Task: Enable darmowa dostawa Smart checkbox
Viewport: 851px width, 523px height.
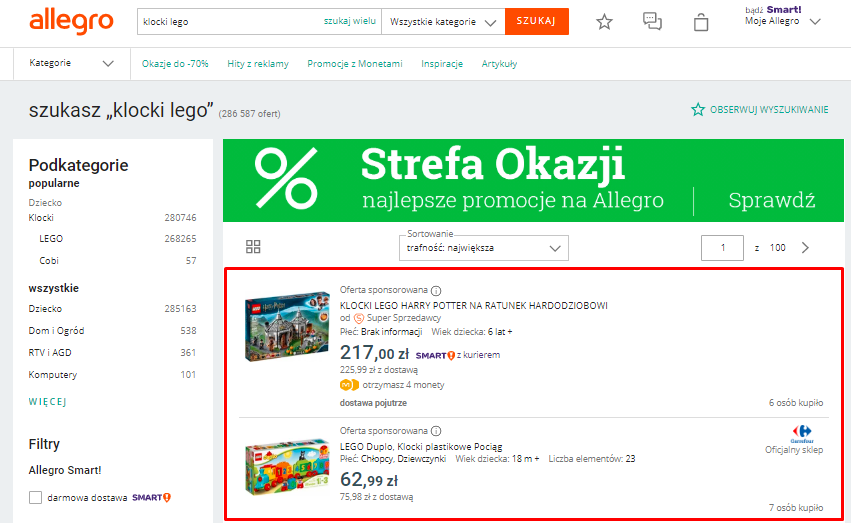Action: [x=35, y=498]
